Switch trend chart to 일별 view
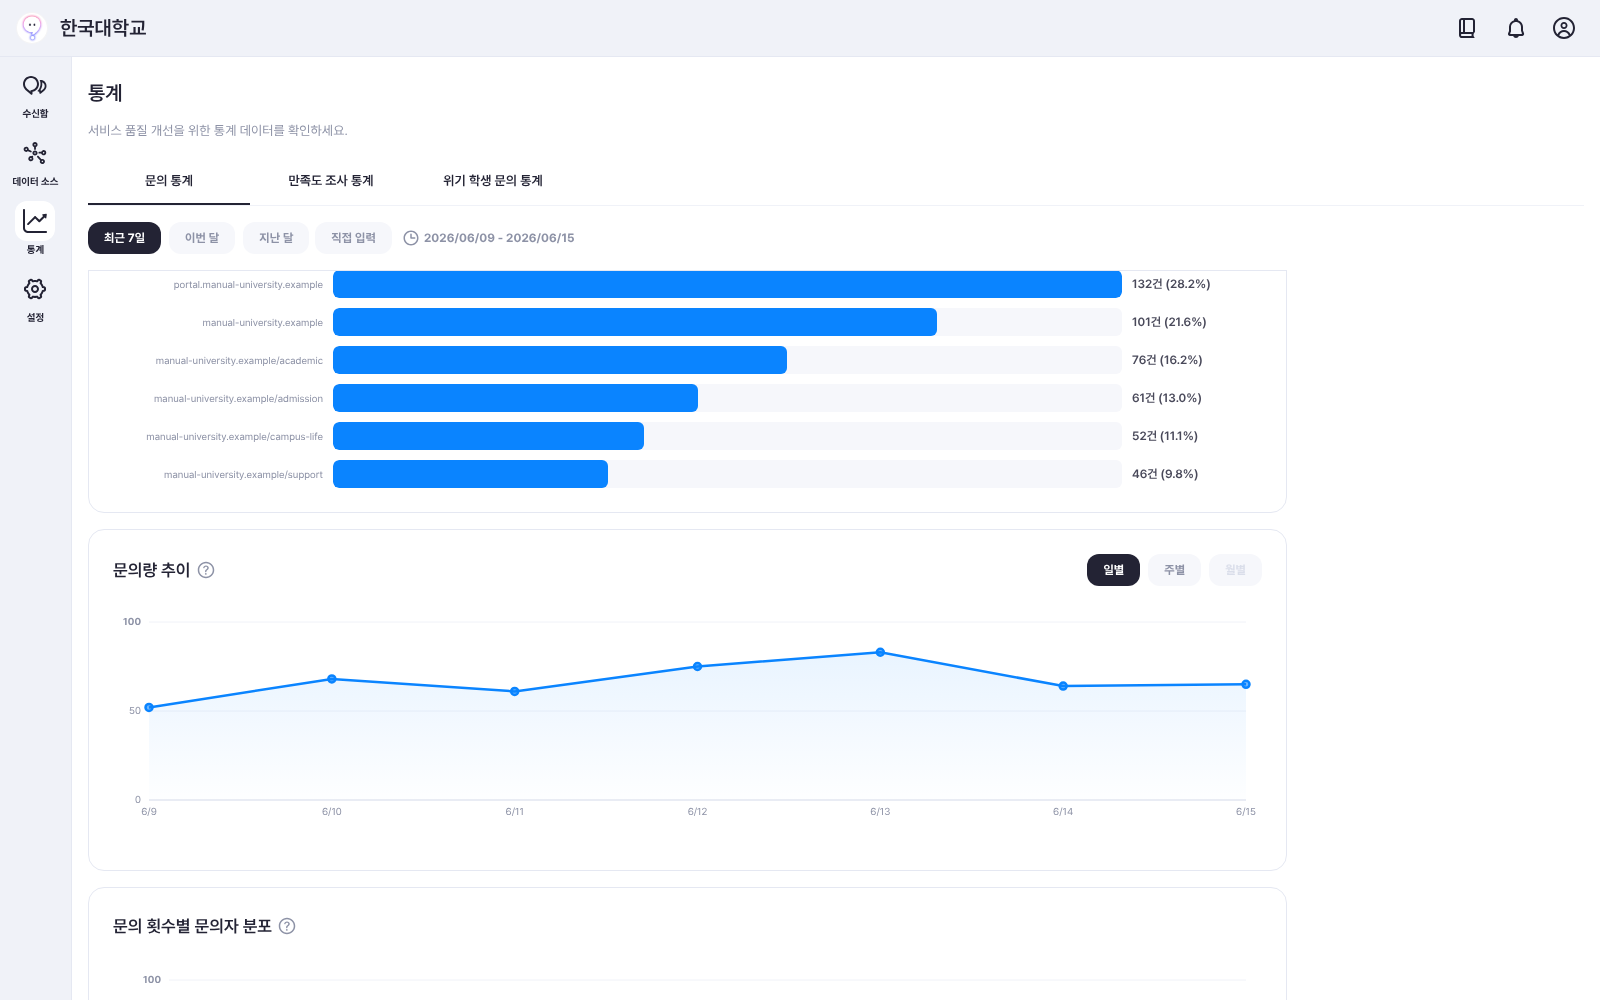 pyautogui.click(x=1113, y=570)
